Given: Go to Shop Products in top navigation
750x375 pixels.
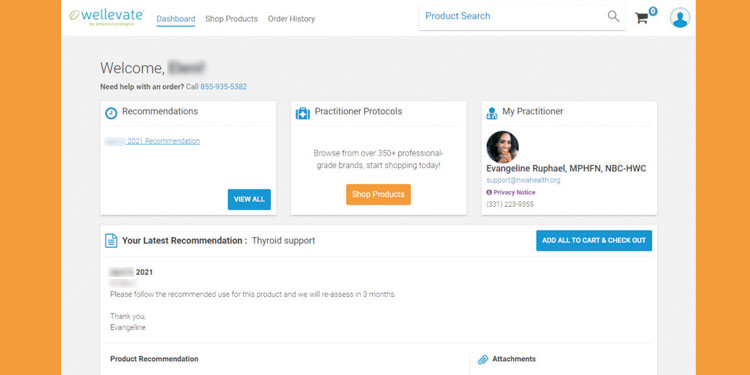Looking at the screenshot, I should tap(232, 19).
